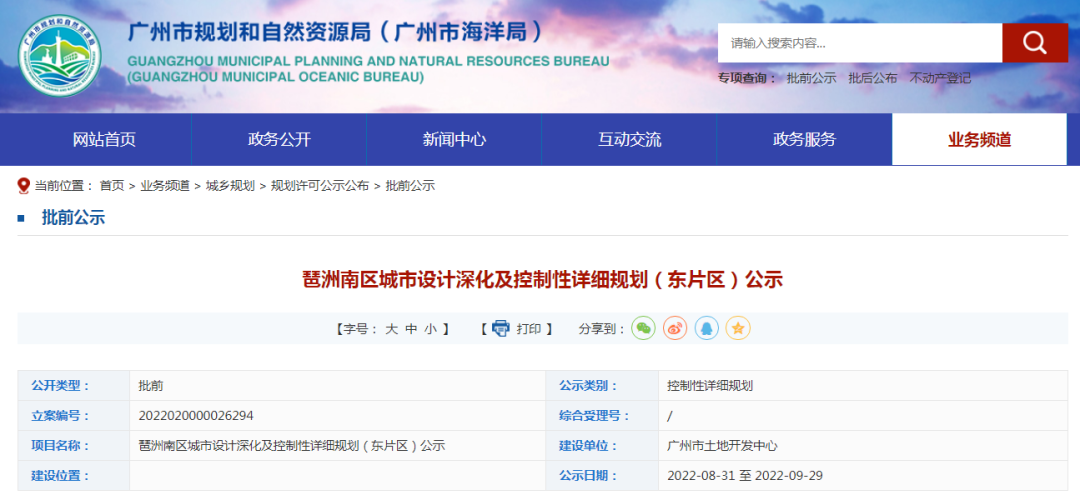This screenshot has width=1080, height=500.
Task: Focus the search content input field
Action: coord(860,43)
